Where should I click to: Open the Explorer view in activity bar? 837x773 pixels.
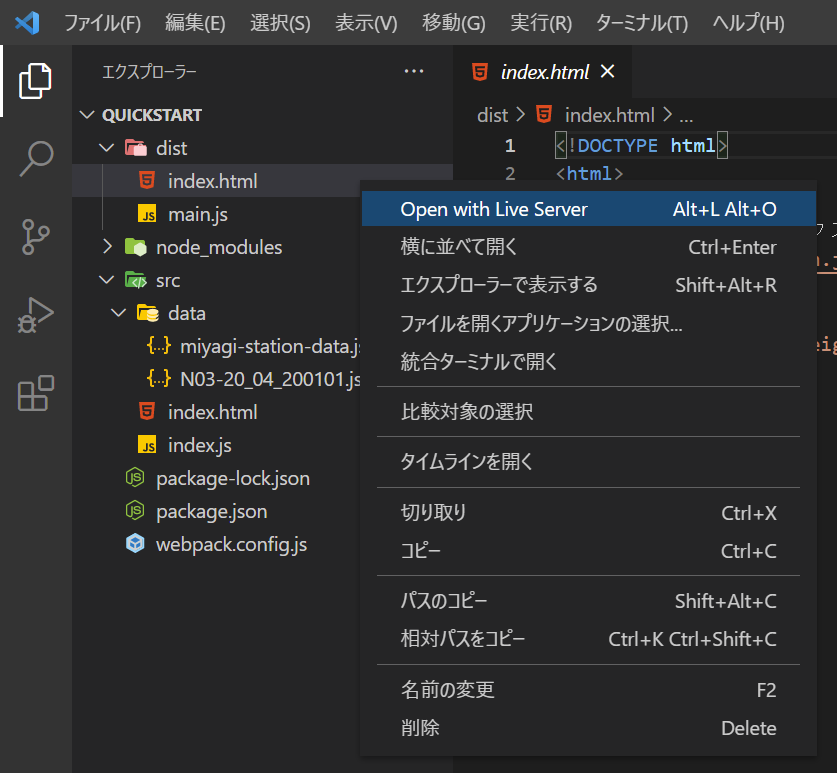[x=35, y=81]
